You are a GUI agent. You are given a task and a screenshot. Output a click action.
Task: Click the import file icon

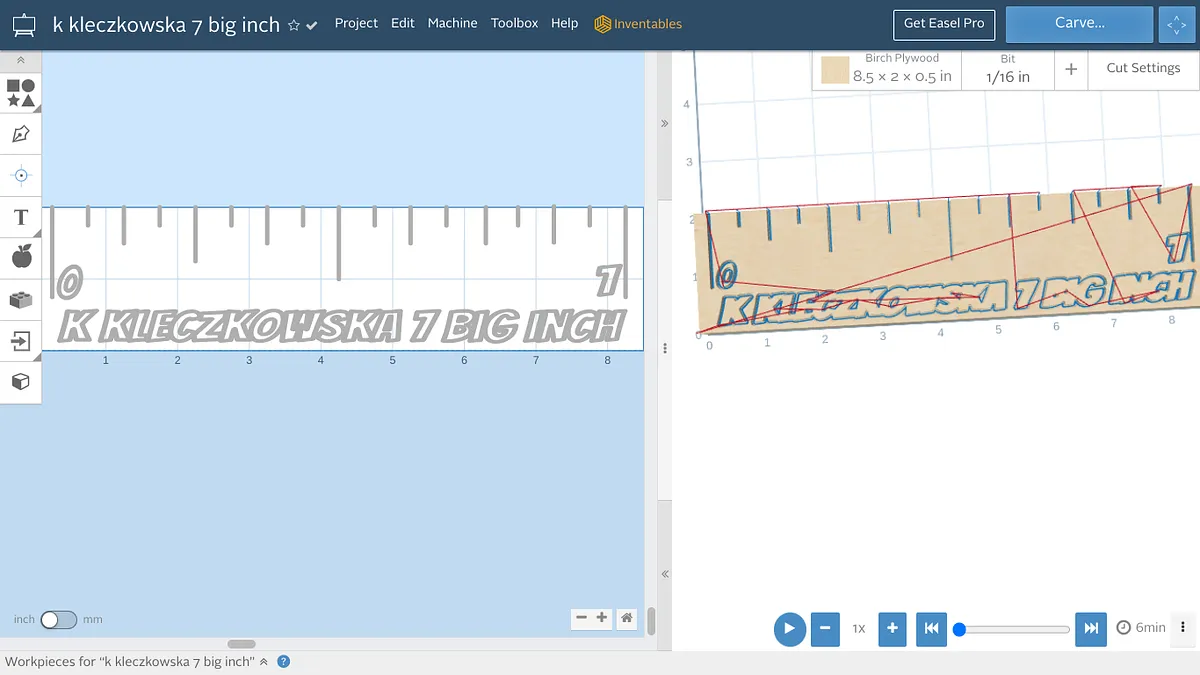21,341
